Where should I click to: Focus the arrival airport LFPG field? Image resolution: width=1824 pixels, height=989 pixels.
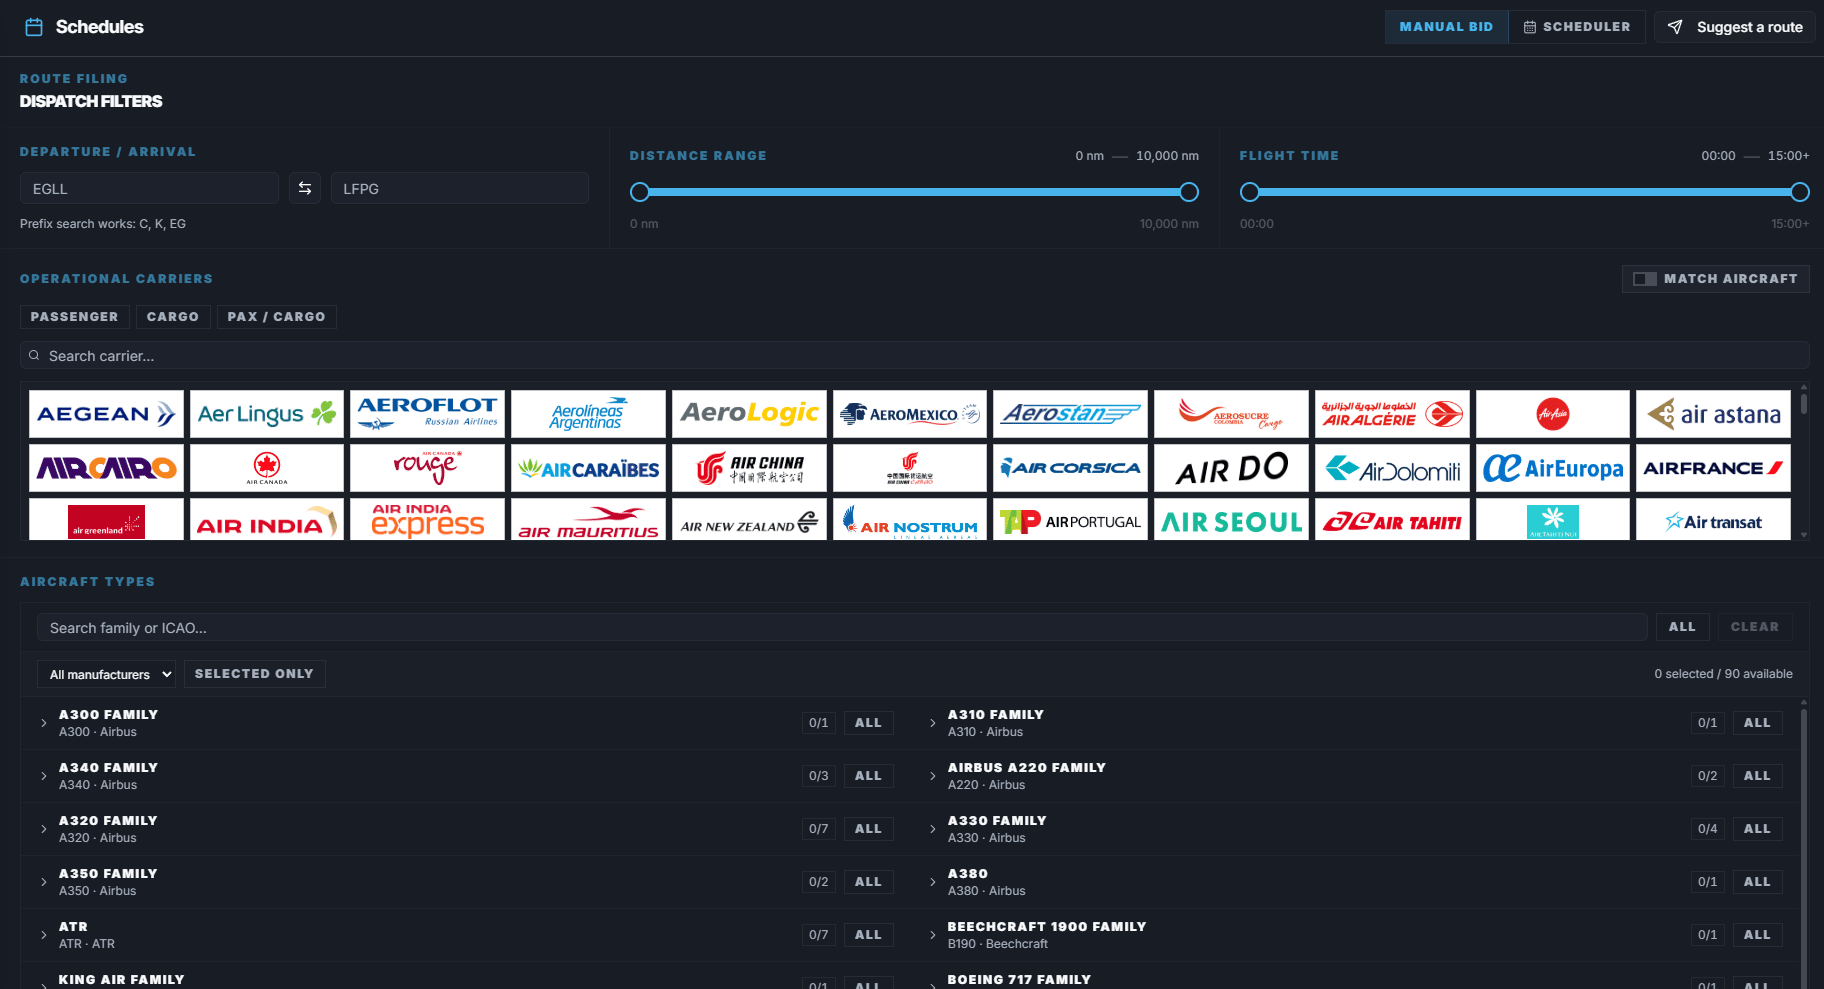(x=460, y=188)
